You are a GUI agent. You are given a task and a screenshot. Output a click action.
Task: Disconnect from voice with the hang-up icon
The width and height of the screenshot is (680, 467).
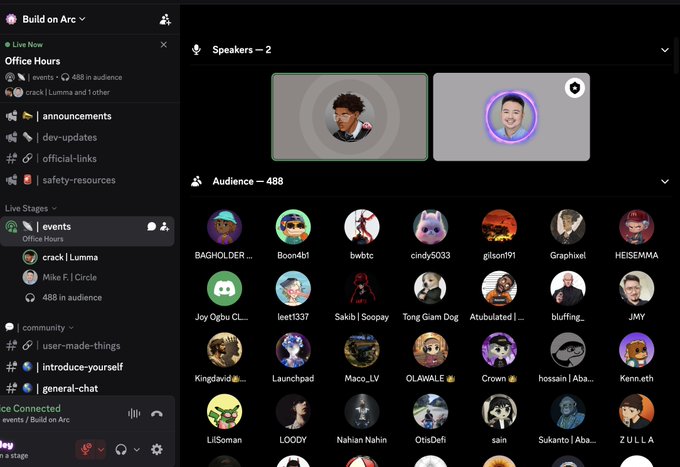[x=157, y=414]
